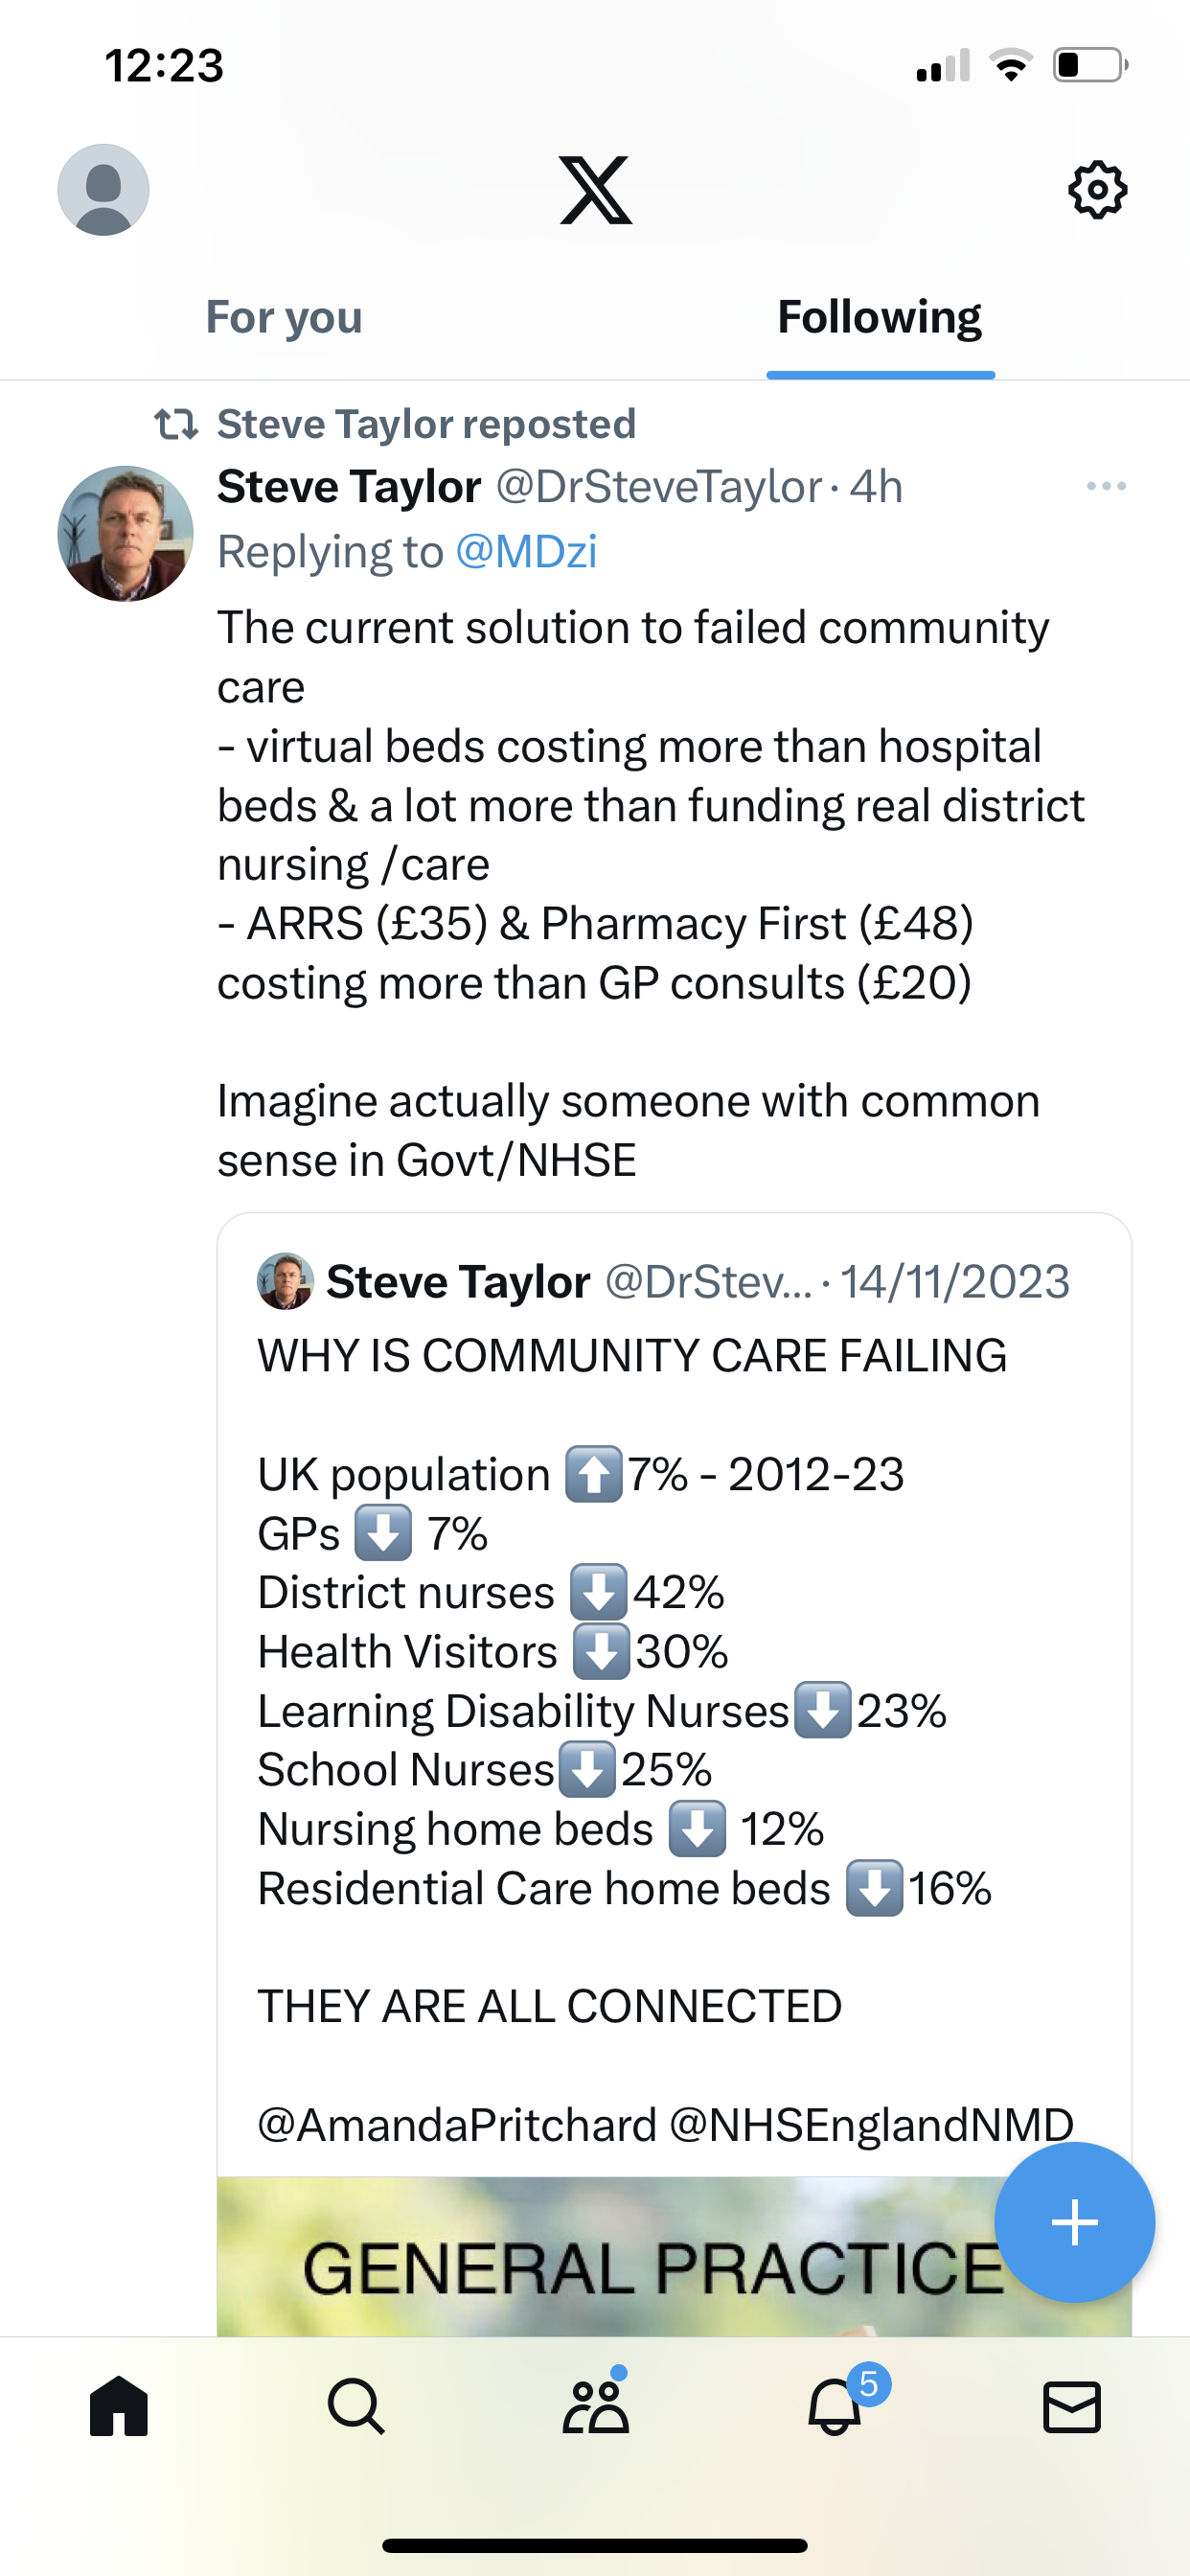Open the three-dot menu on Steve Taylor's post
The image size is (1190, 2576).
(1106, 486)
